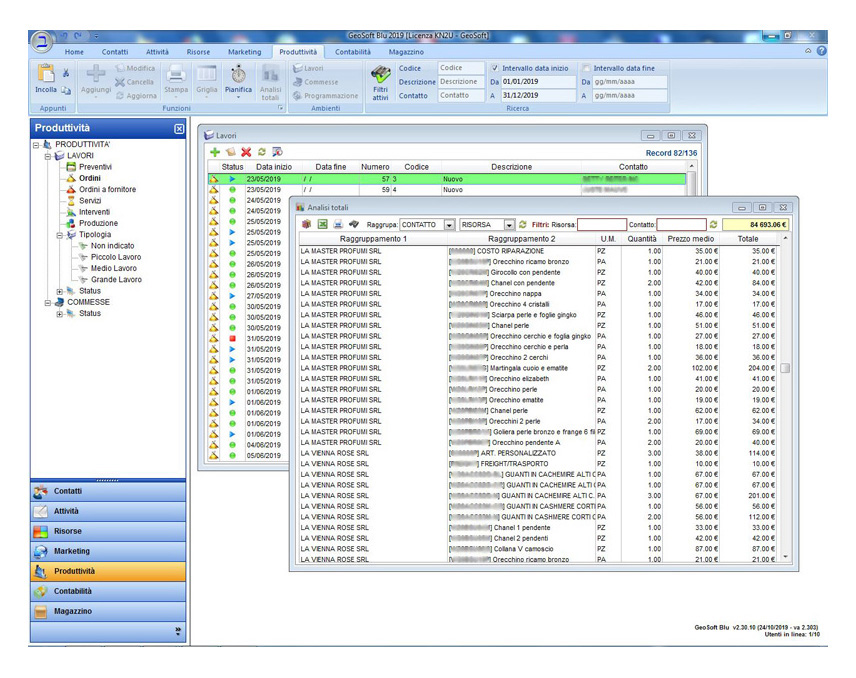Expand Status node under Tipologia
Viewport: 856px width, 678px height.
click(60, 292)
